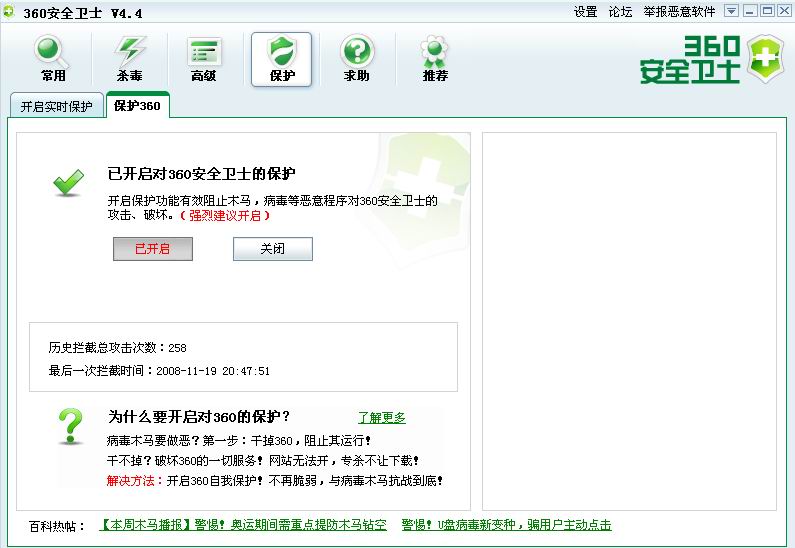Open the 【本周木马播报】 Olympics trojan warning link
795x548 pixels.
(243, 525)
